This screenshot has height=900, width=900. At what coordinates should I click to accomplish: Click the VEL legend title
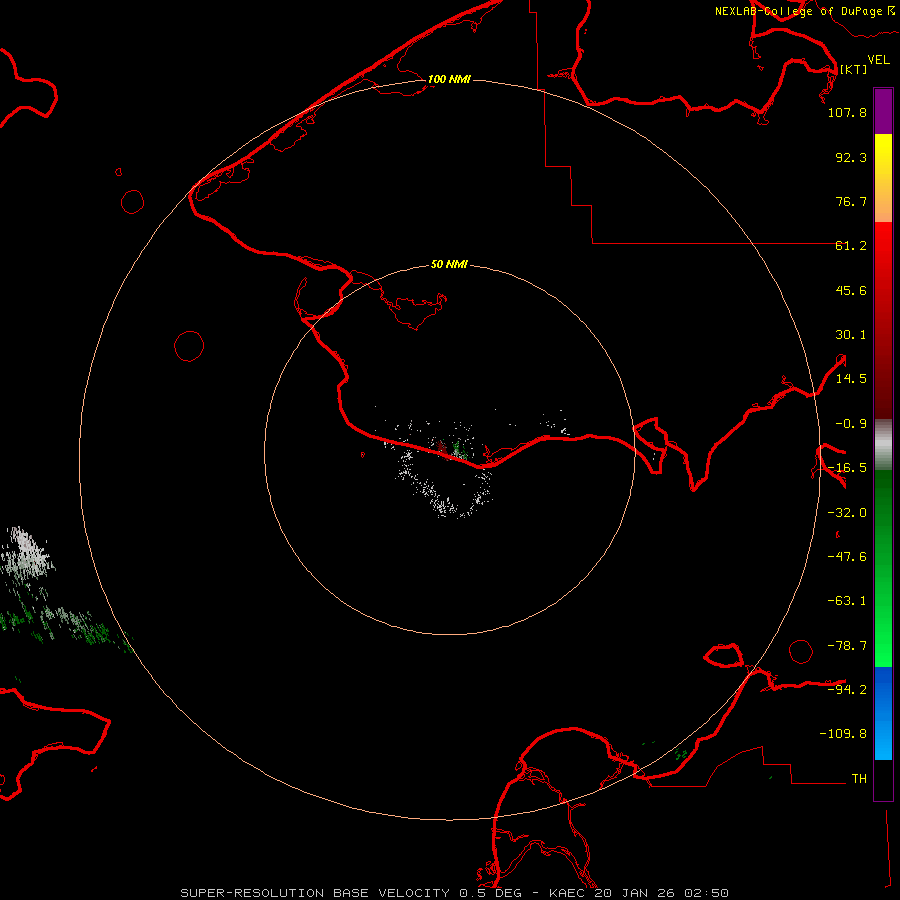(x=878, y=59)
